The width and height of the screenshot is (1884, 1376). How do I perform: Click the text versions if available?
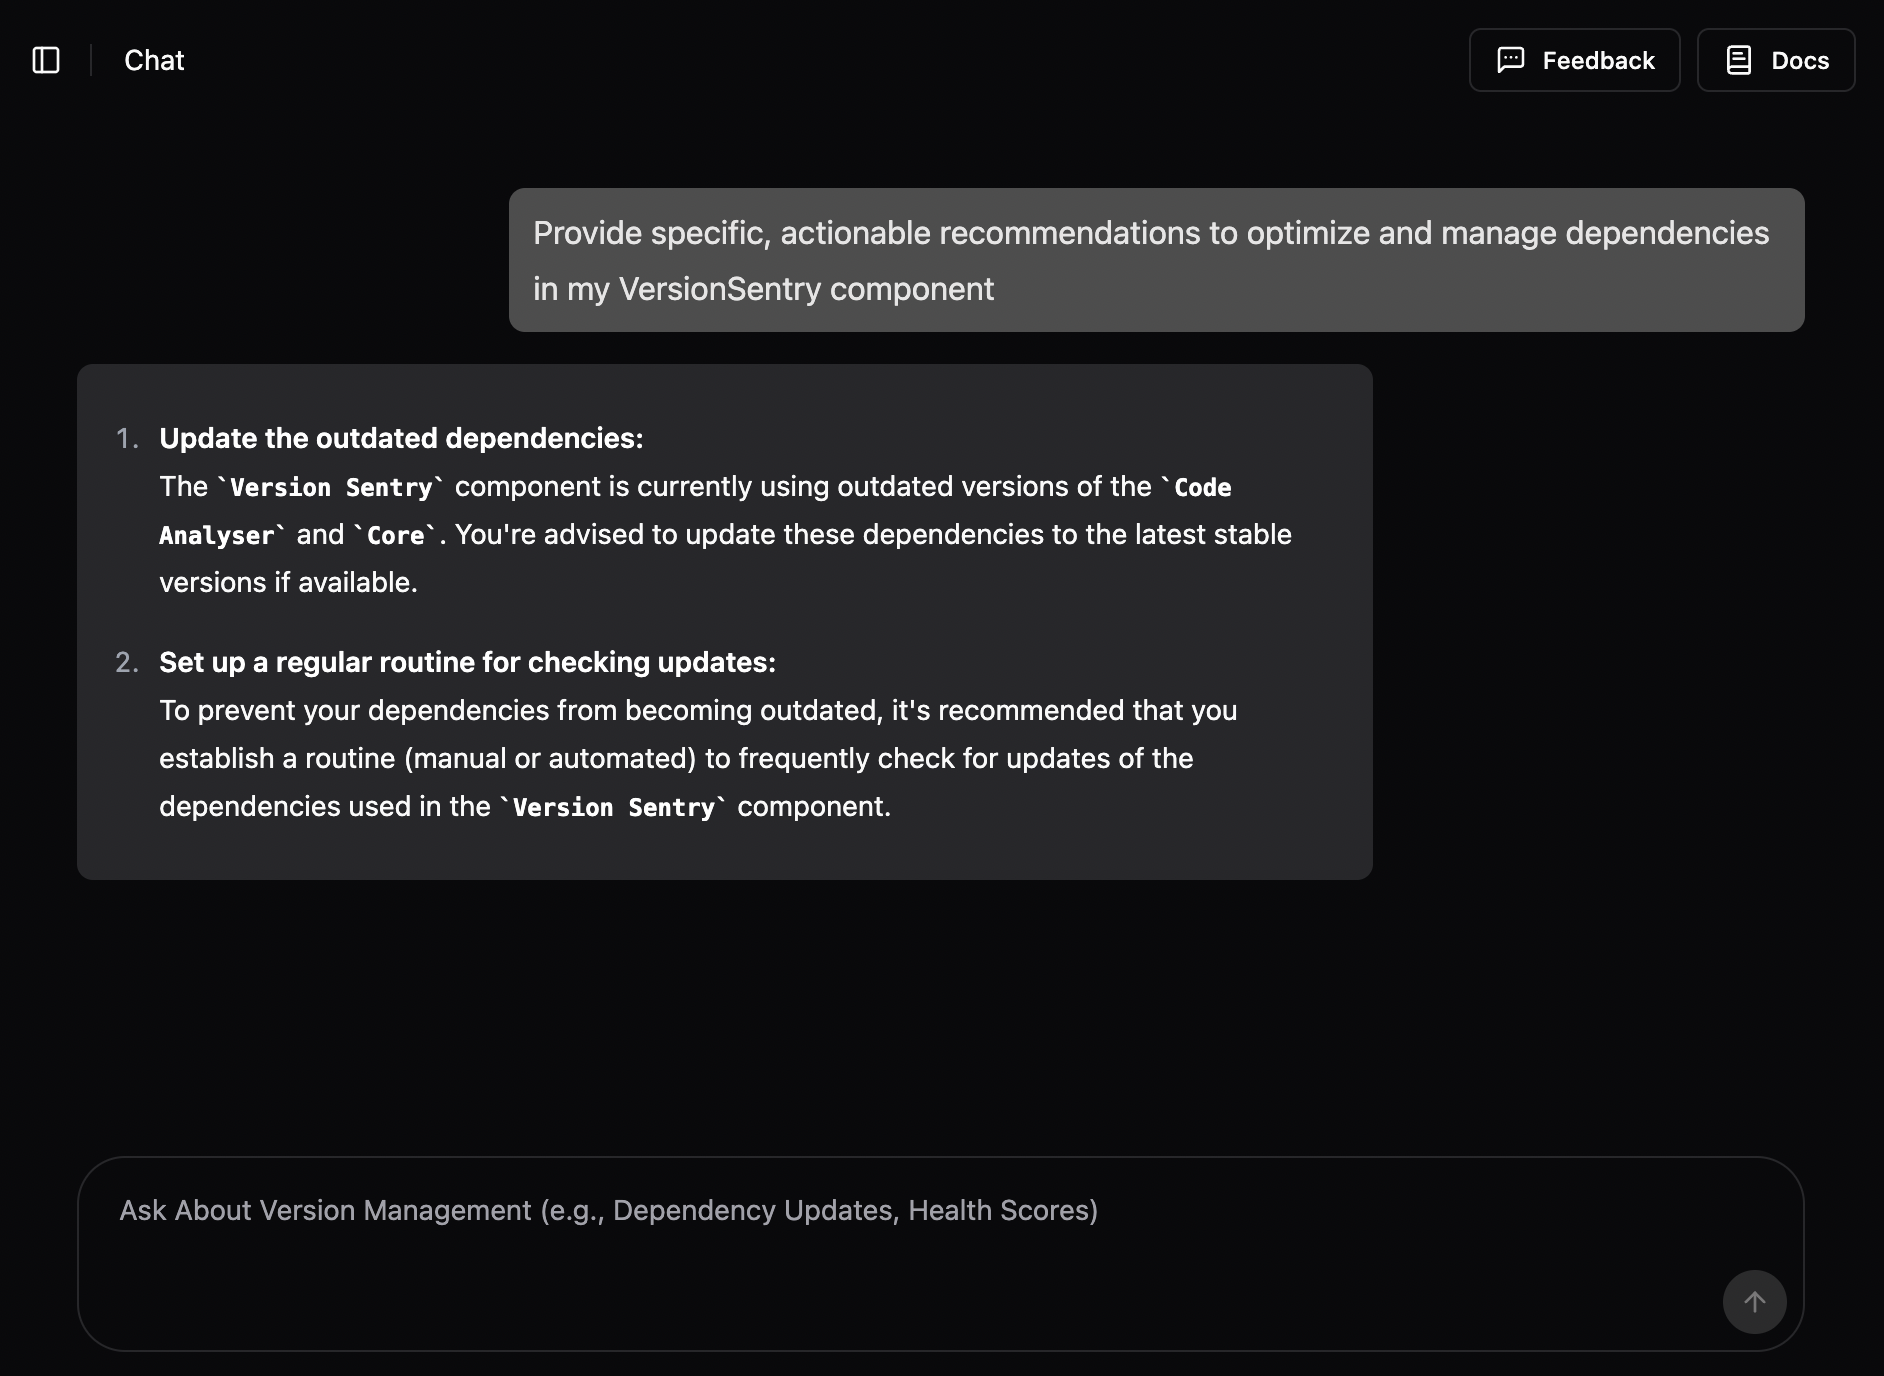pyautogui.click(x=288, y=582)
